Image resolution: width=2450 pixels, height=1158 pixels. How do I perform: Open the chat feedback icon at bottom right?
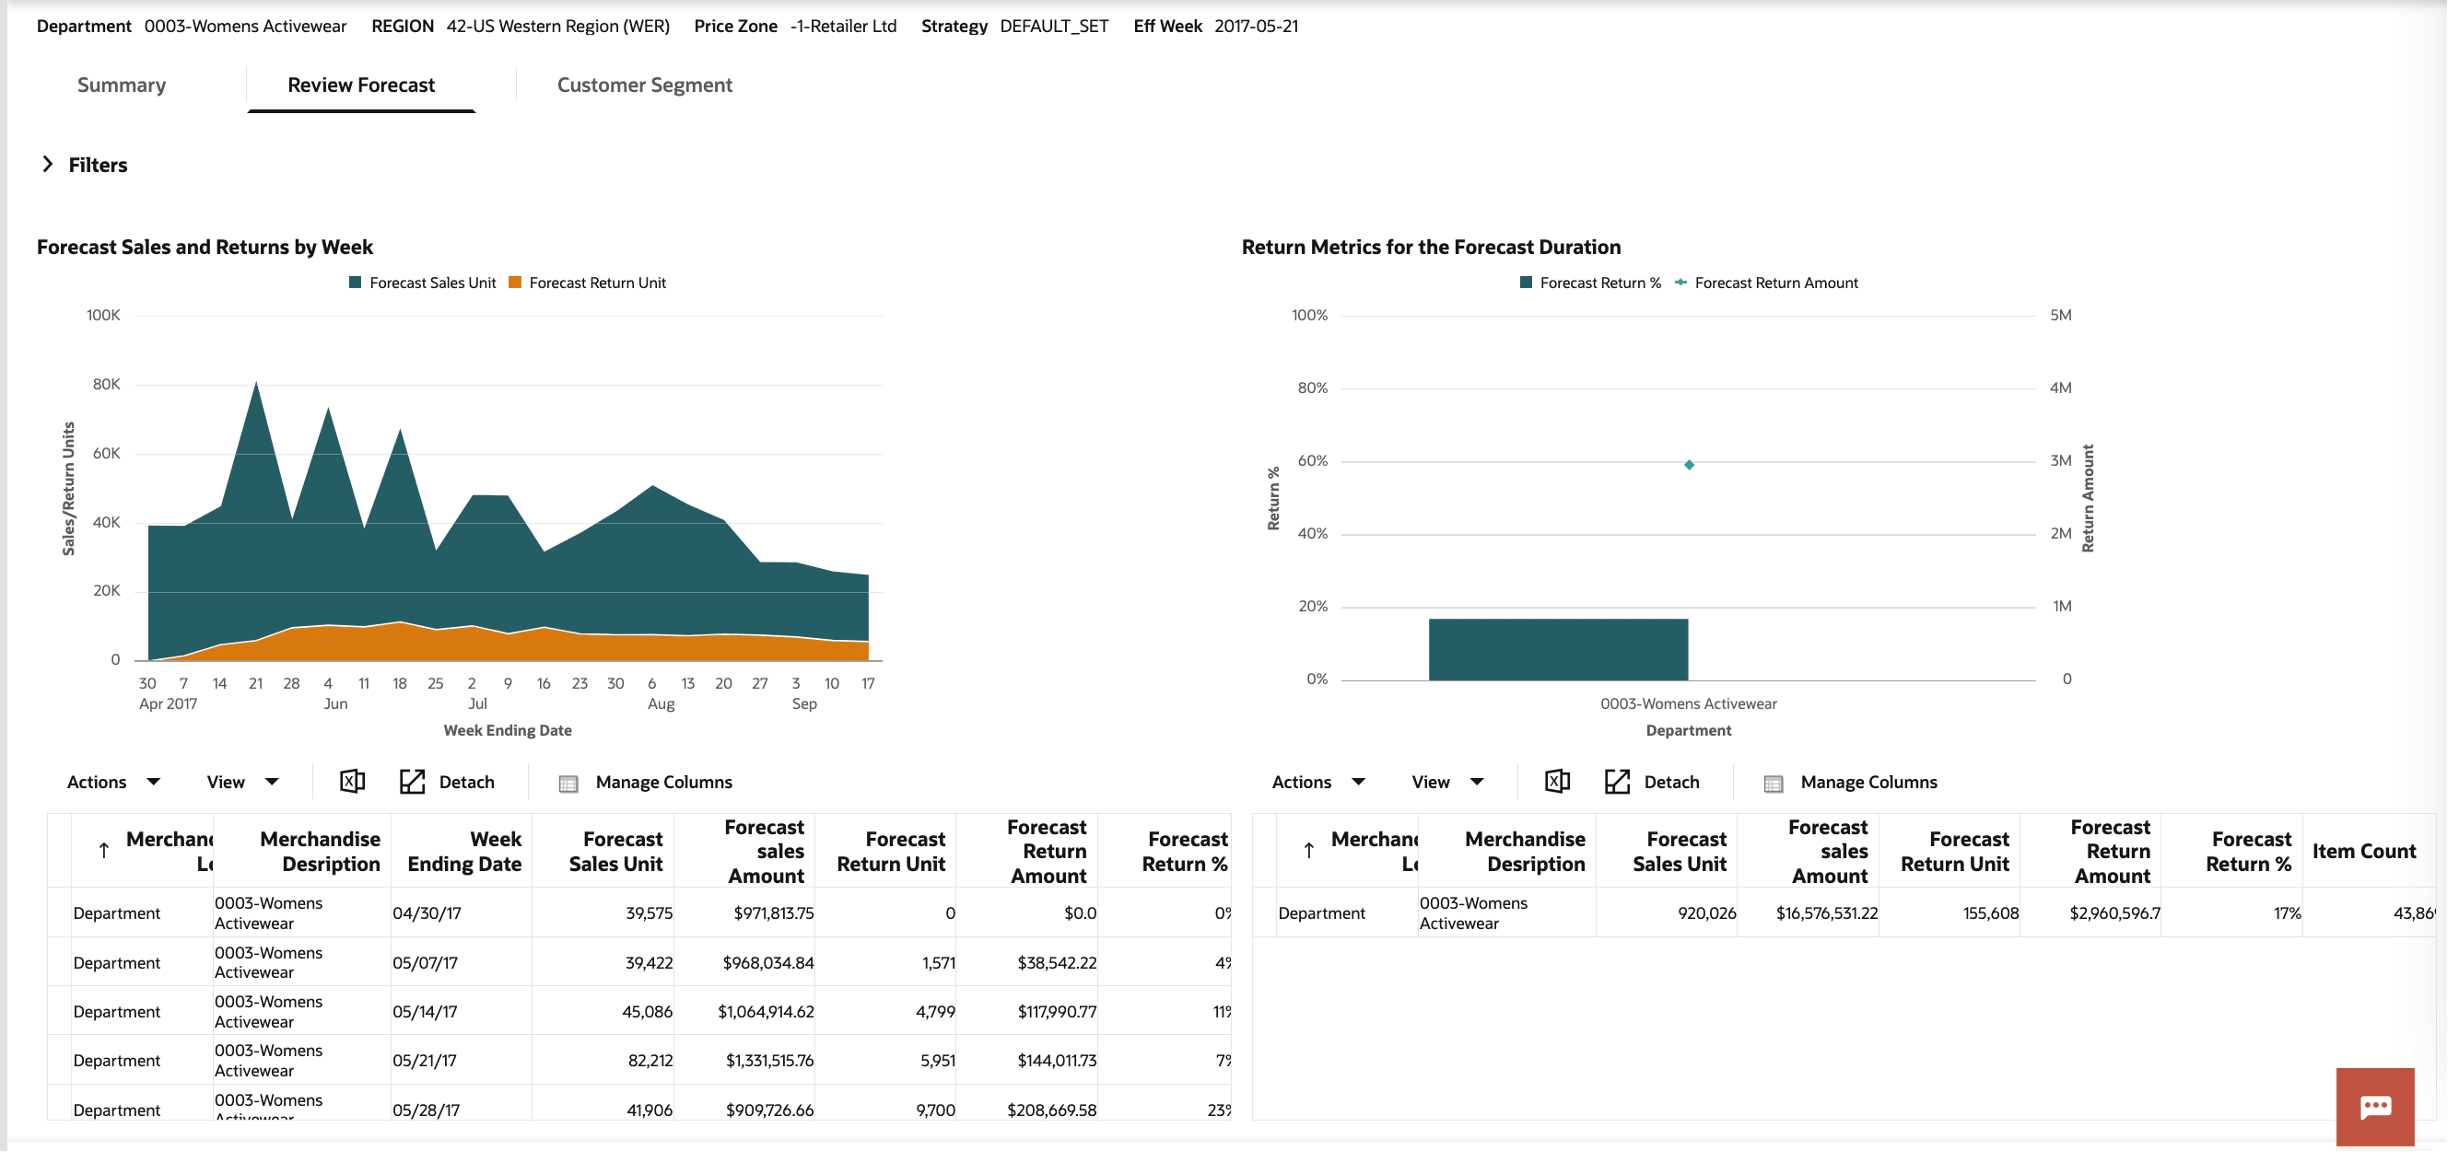[x=2375, y=1106]
